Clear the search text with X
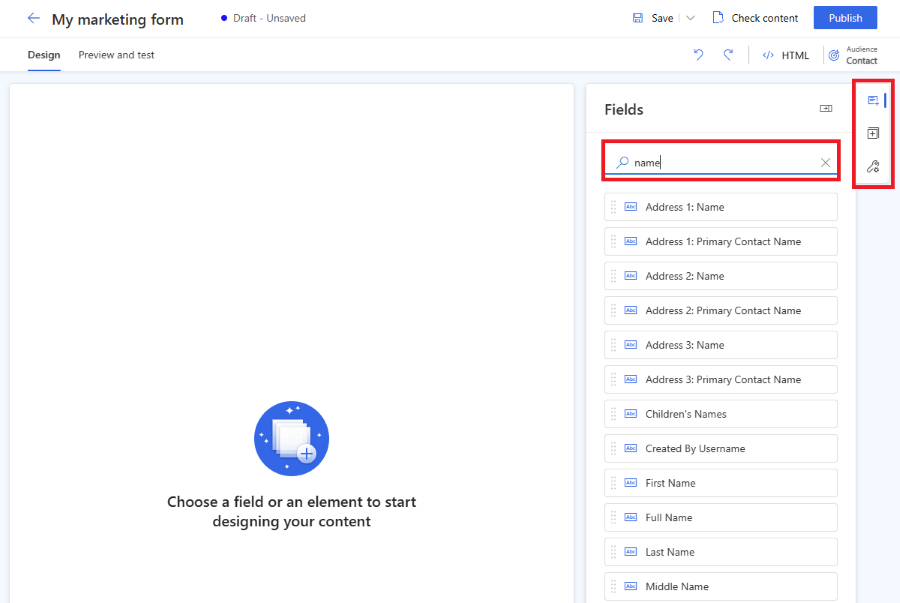Screen dimensions: 900x603 (825, 162)
